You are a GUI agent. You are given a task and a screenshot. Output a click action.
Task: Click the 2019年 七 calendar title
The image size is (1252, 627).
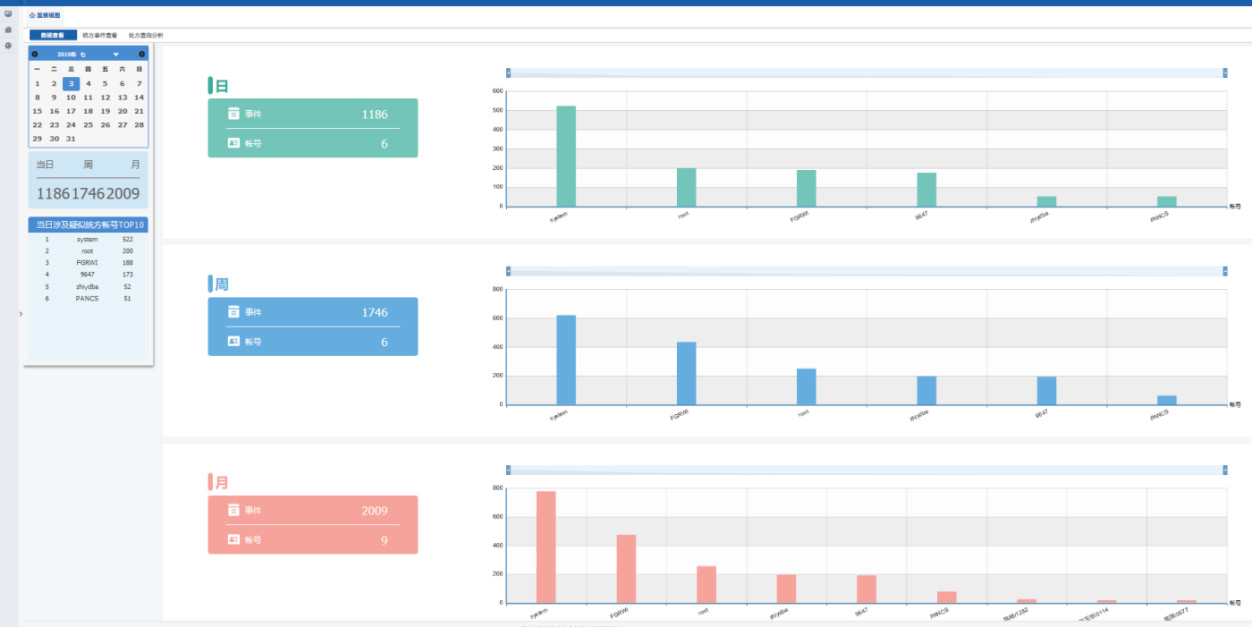[72, 53]
